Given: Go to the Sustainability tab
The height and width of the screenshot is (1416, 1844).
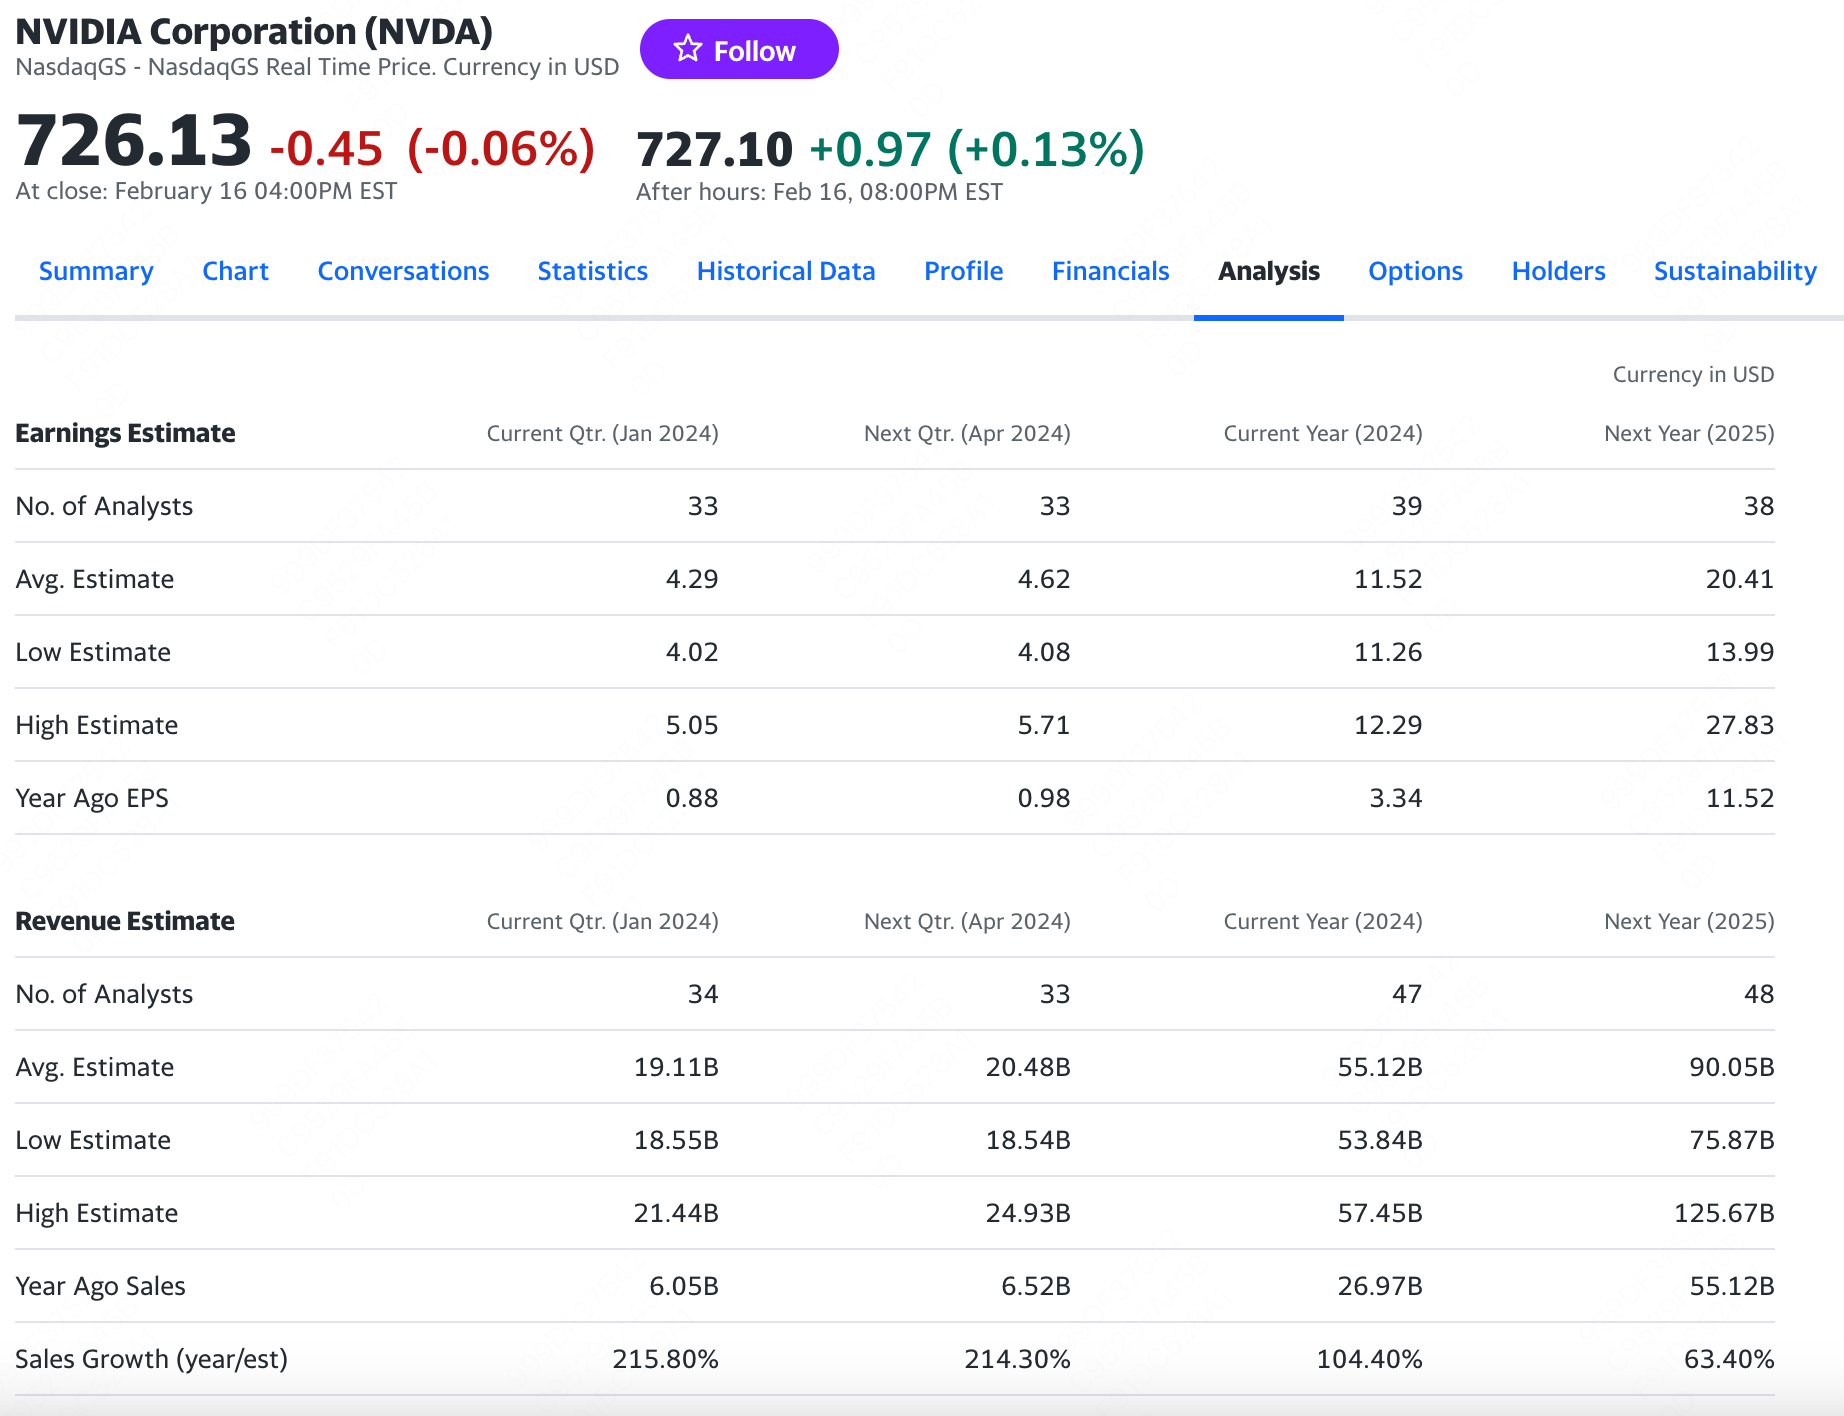Looking at the screenshot, I should coord(1735,271).
